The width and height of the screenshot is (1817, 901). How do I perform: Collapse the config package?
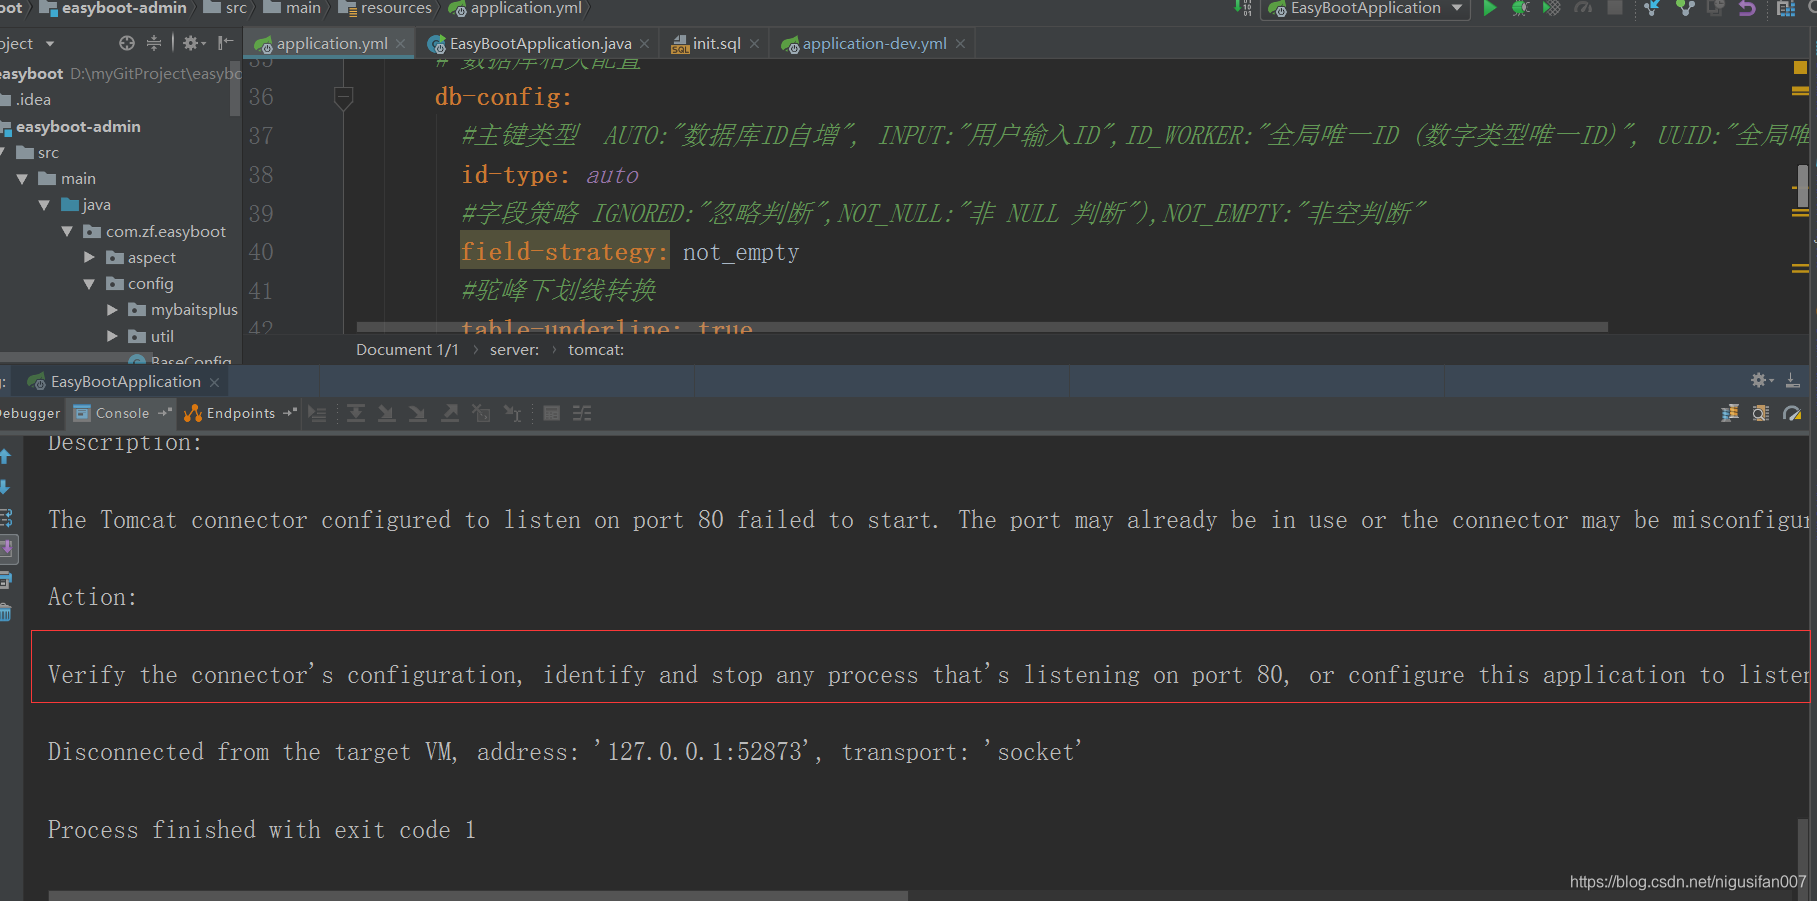pyautogui.click(x=89, y=284)
